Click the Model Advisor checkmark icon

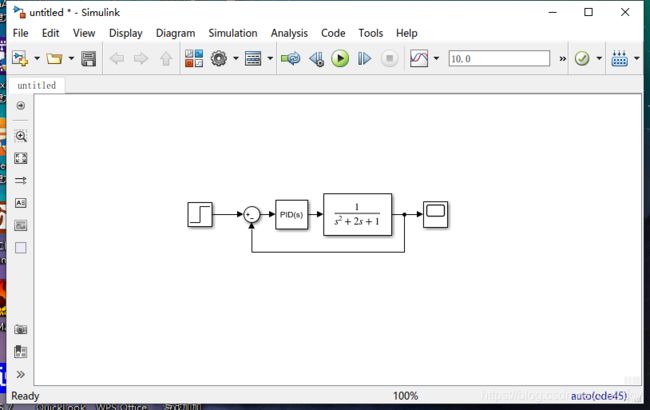pyautogui.click(x=582, y=58)
